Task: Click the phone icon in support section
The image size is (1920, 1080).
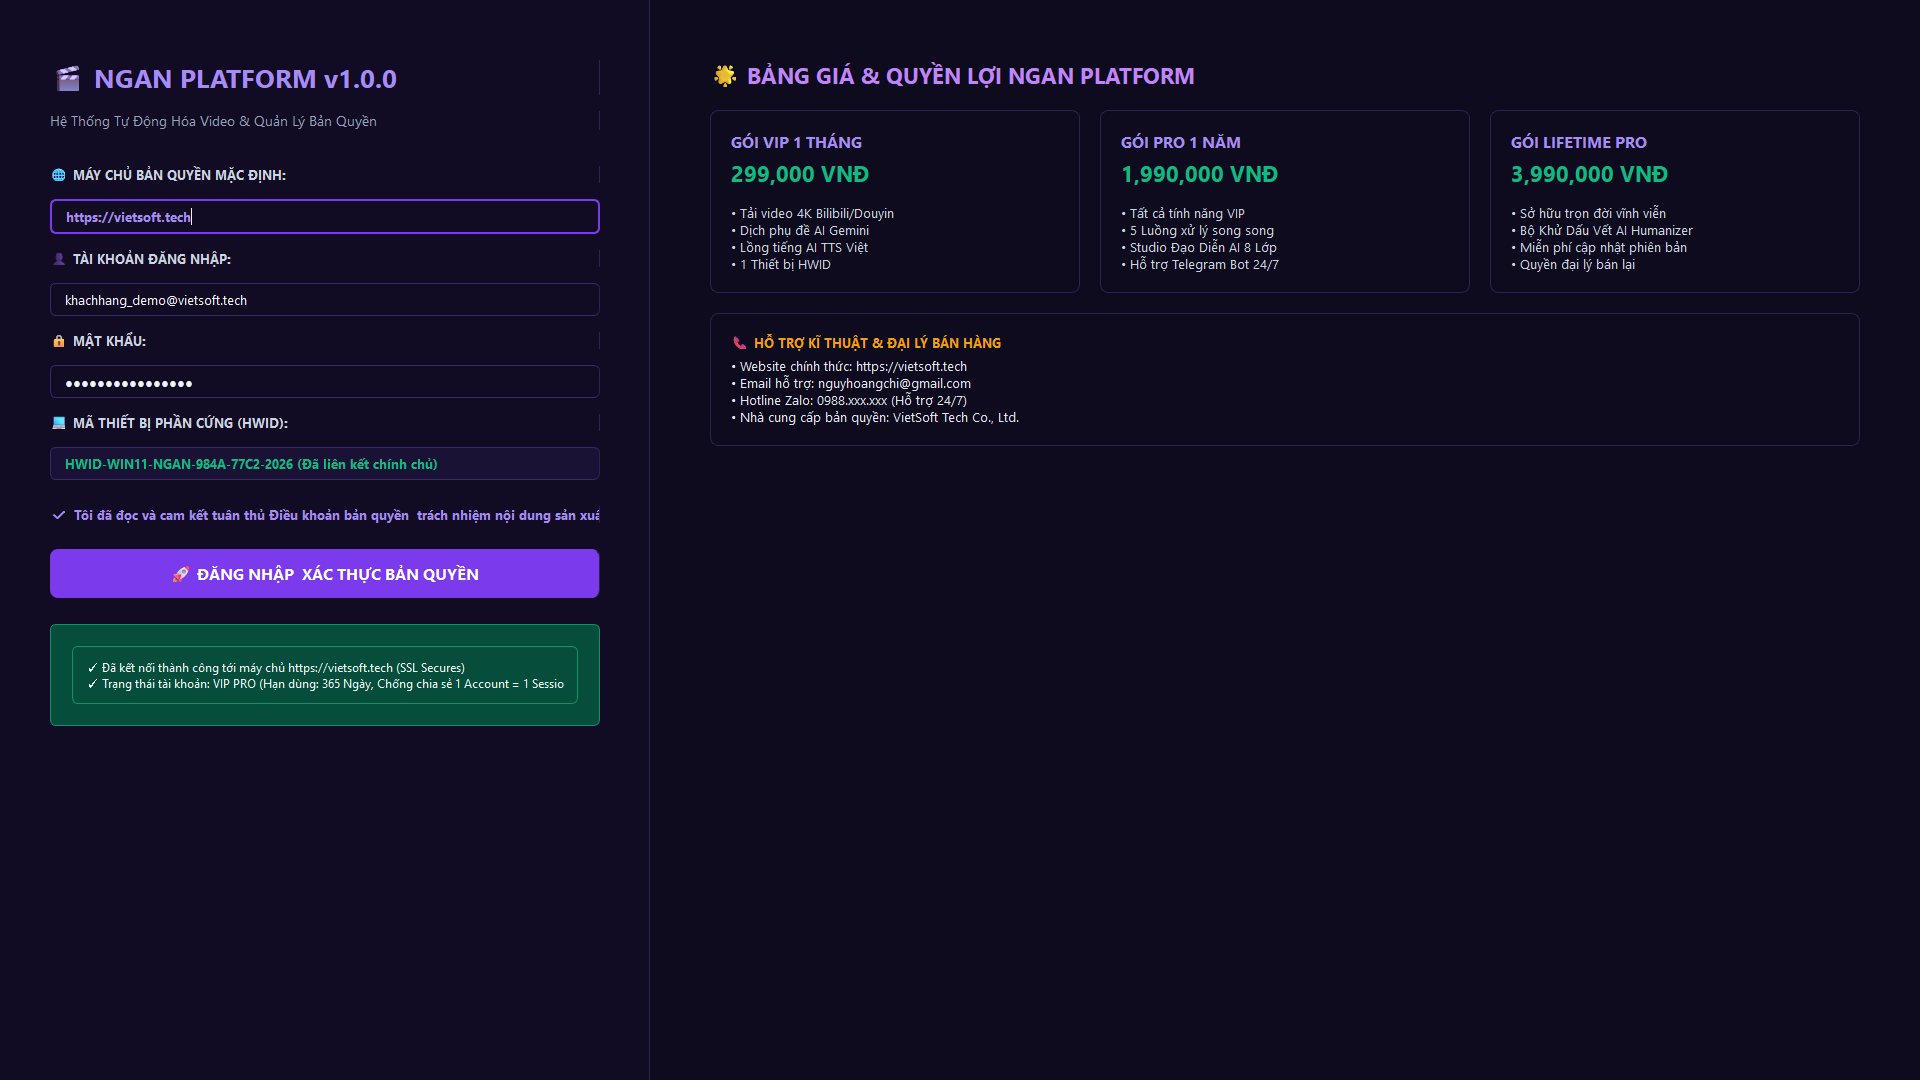Action: point(739,343)
